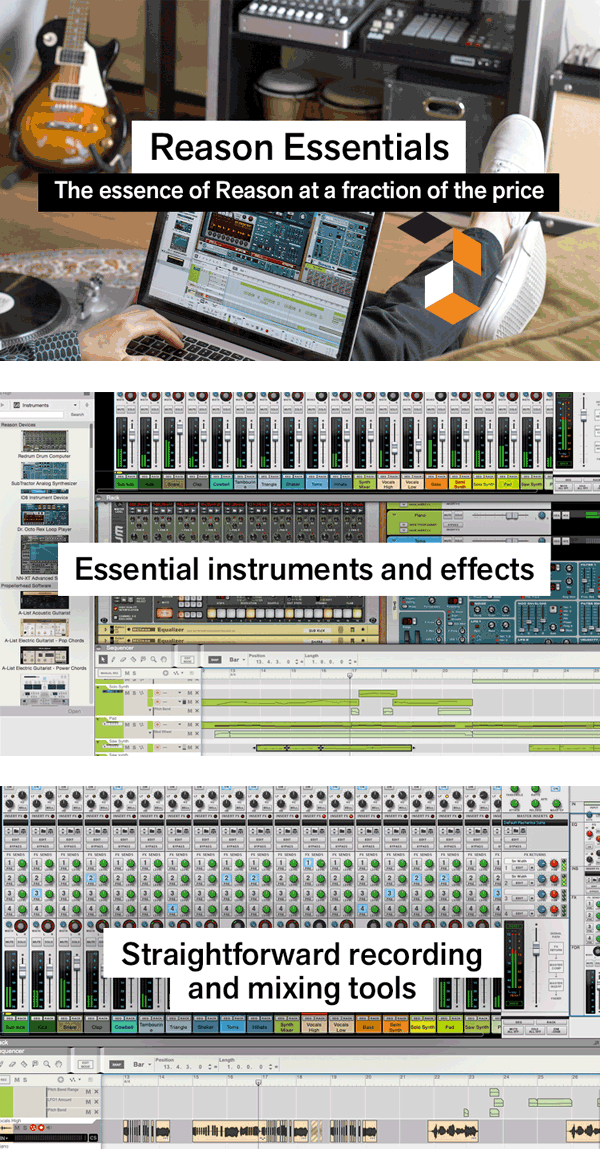
Task: Select the Vocals High channel label in upper mixer
Action: click(388, 484)
